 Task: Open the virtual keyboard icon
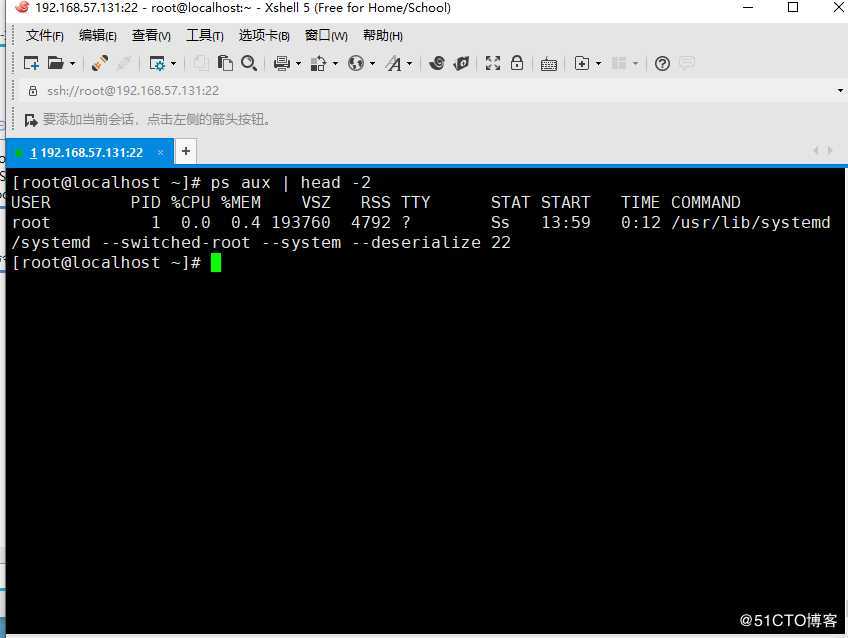[x=548, y=64]
